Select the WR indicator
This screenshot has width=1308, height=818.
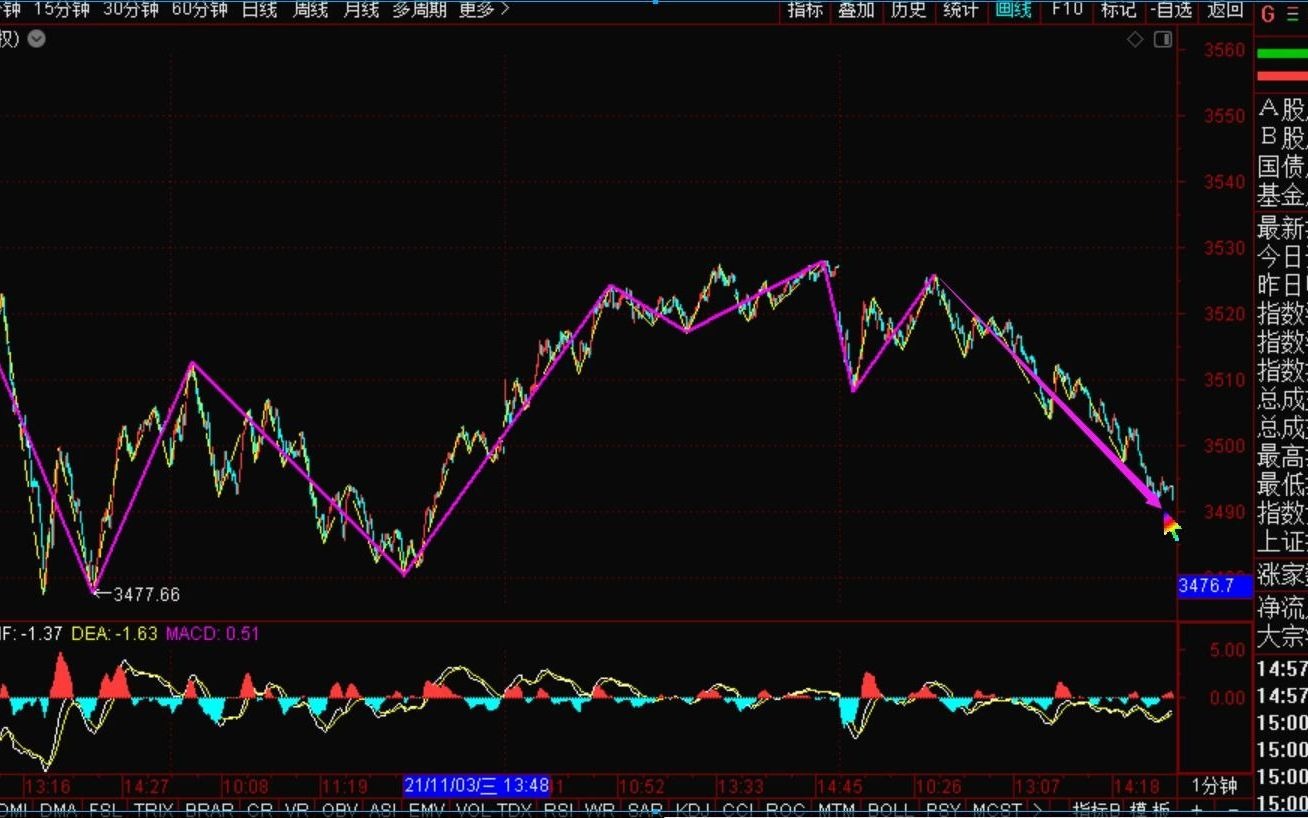(x=600, y=809)
